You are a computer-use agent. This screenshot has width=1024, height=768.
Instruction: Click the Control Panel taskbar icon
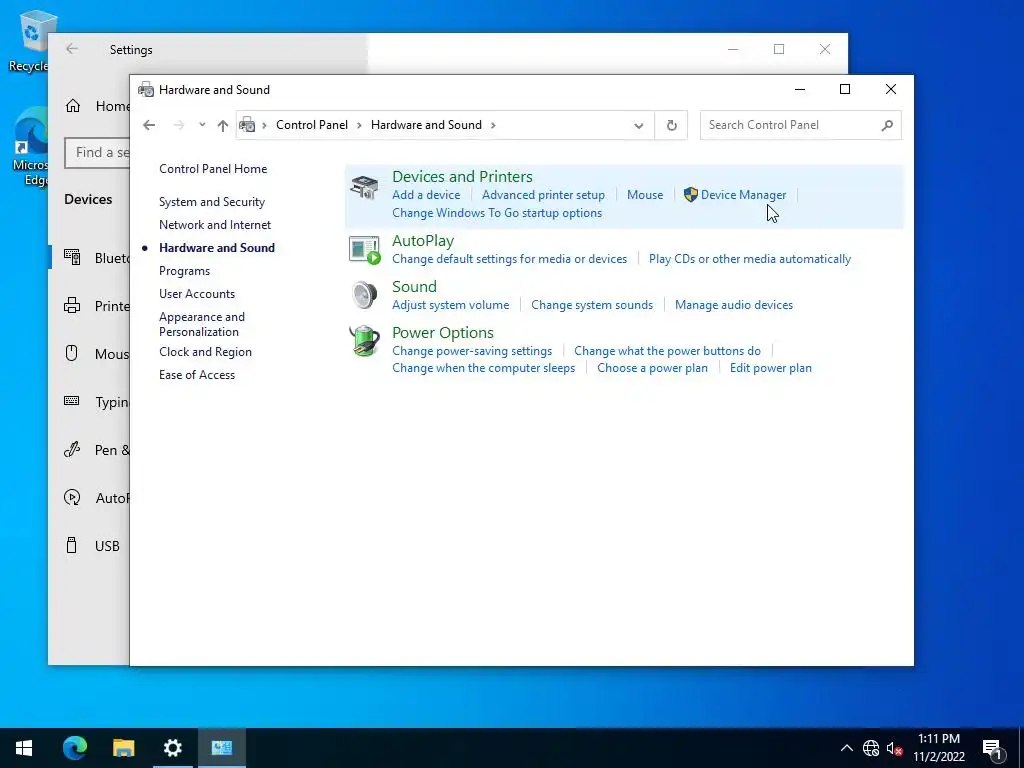tap(222, 748)
